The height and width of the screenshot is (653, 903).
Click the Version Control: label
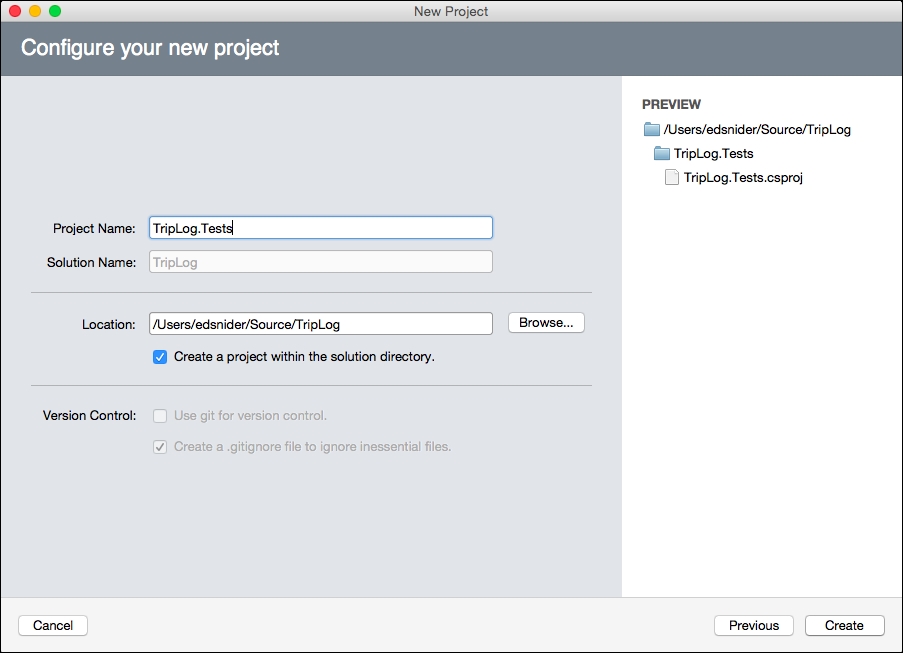click(89, 416)
